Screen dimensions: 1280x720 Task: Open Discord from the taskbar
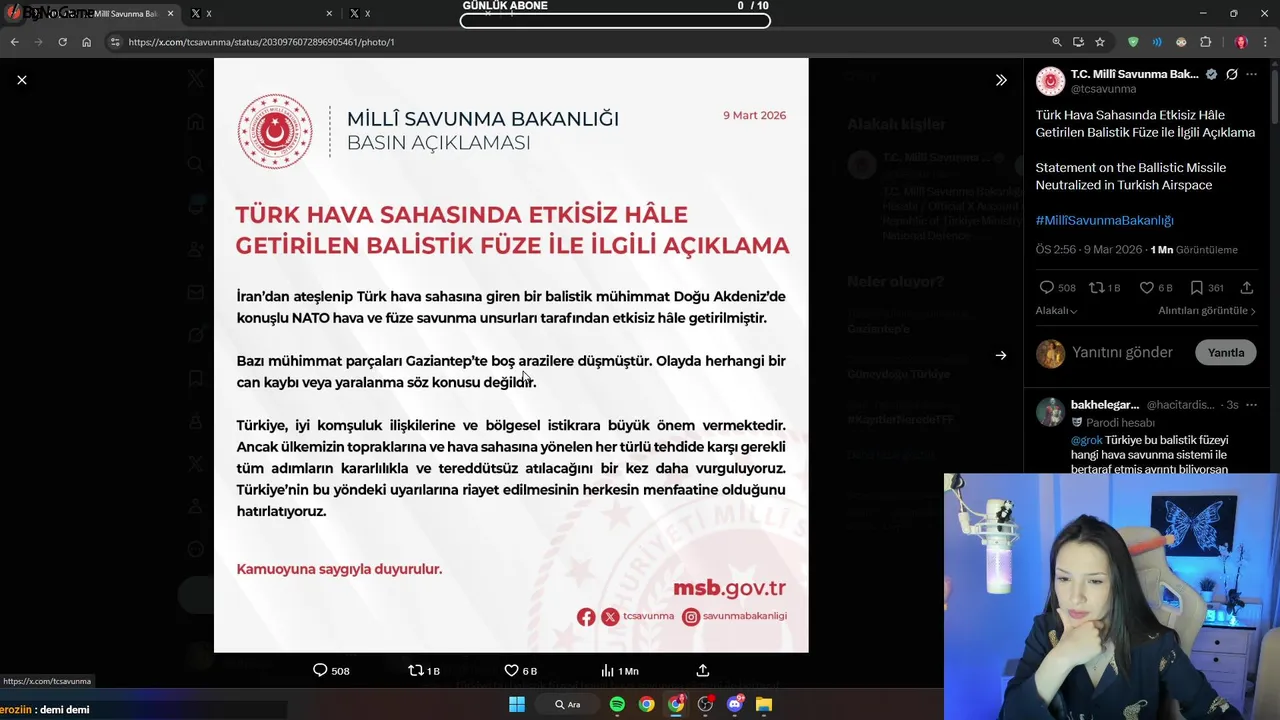tap(735, 704)
